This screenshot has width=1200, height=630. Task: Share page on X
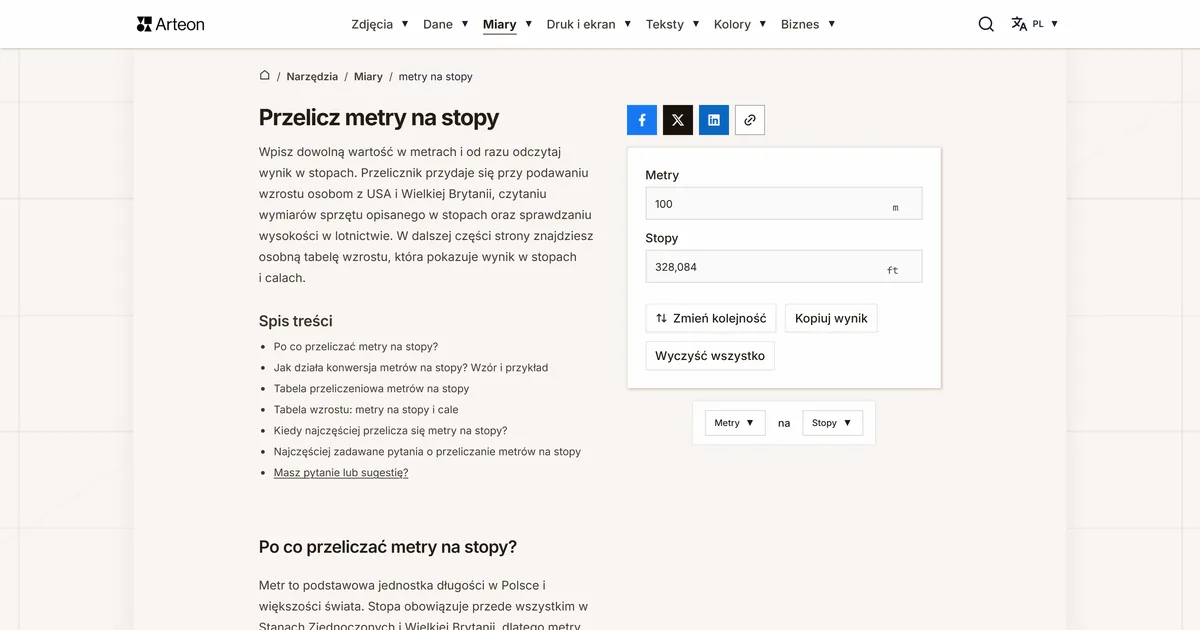pyautogui.click(x=678, y=120)
